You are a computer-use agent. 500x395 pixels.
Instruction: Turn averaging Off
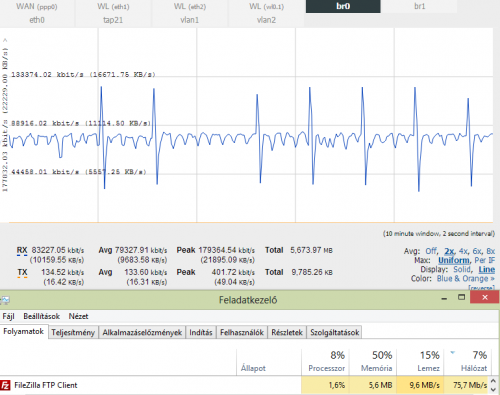click(x=431, y=251)
